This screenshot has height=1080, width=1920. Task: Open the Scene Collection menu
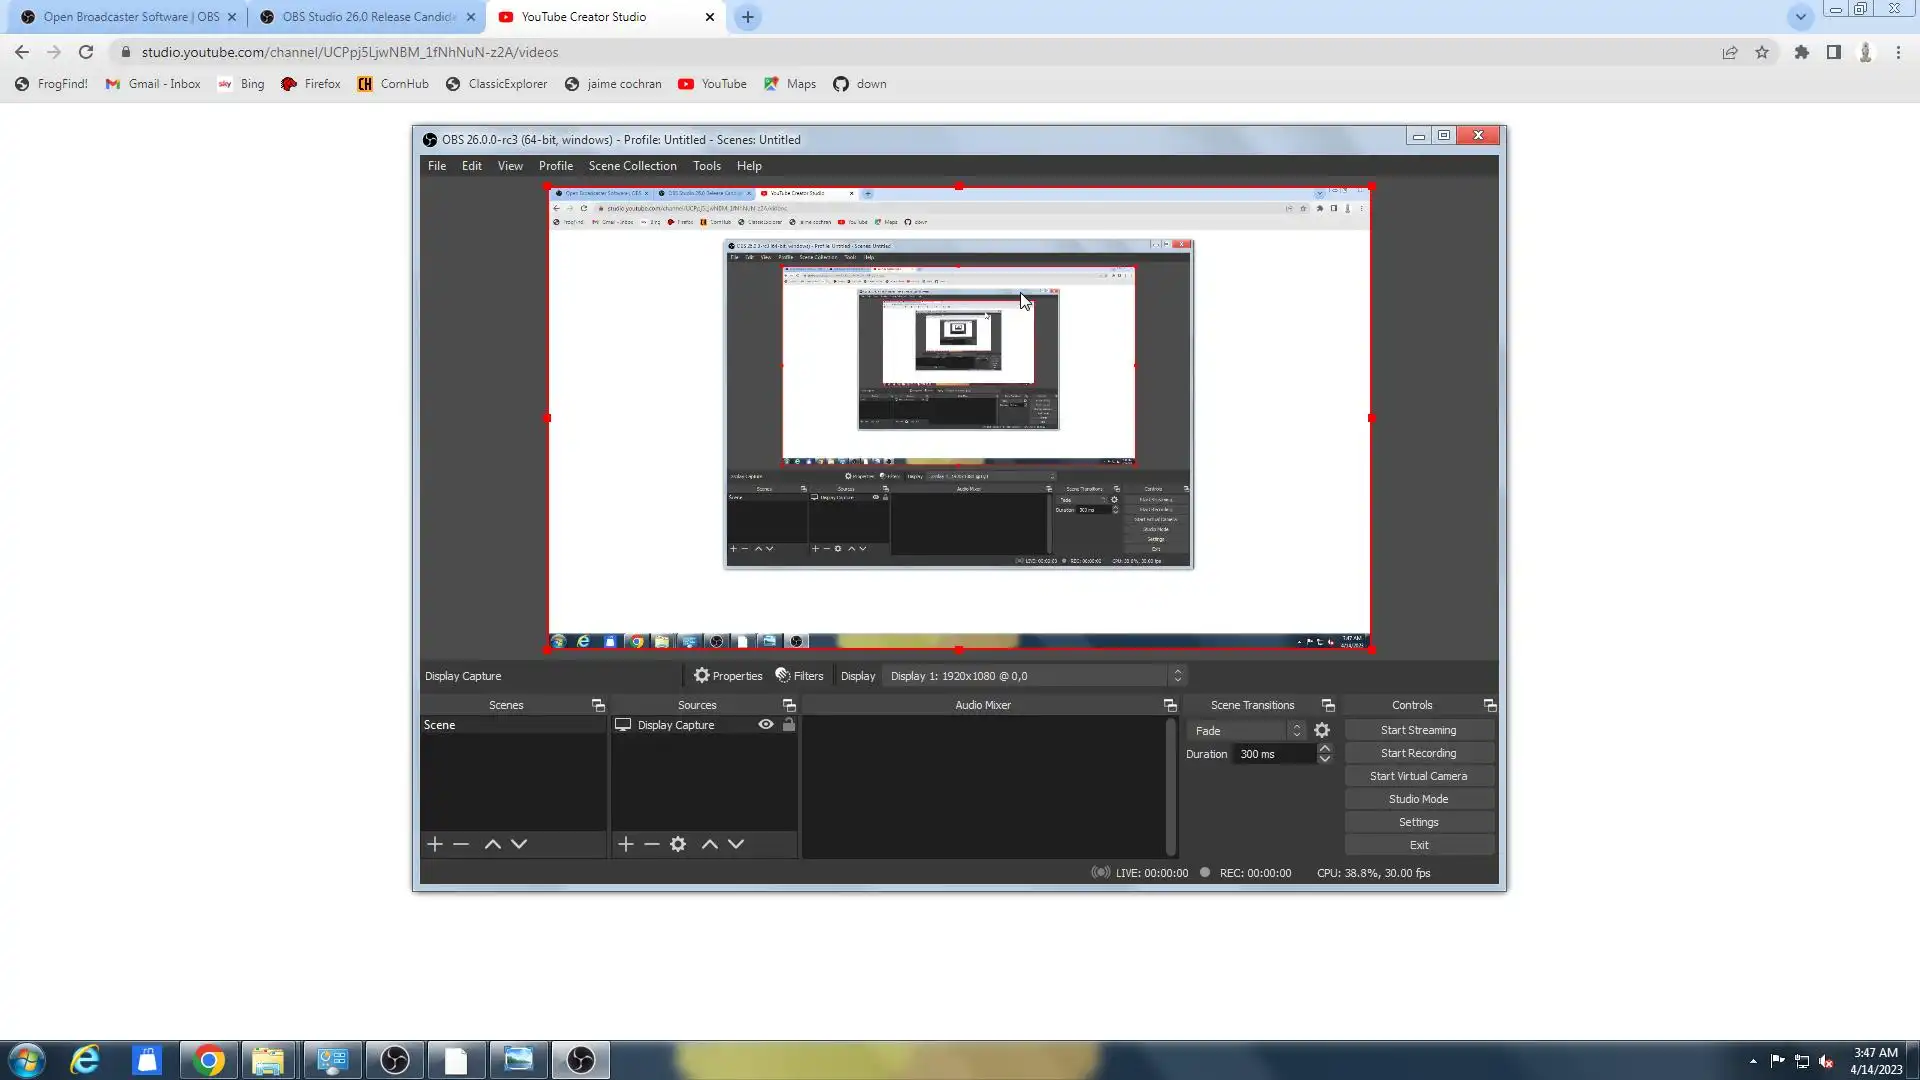(x=632, y=166)
